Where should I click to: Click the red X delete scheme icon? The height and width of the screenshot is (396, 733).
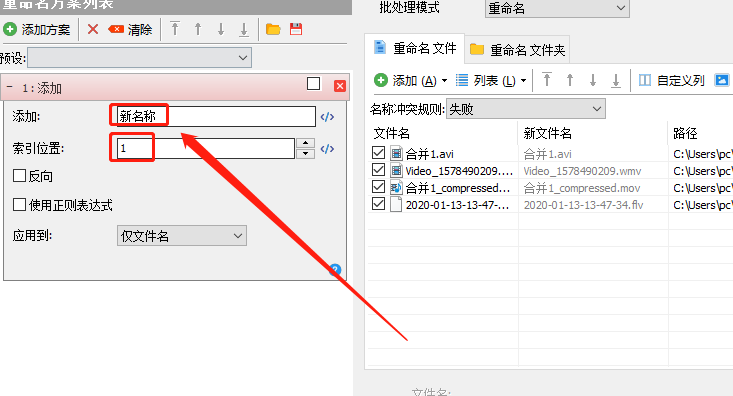(93, 29)
